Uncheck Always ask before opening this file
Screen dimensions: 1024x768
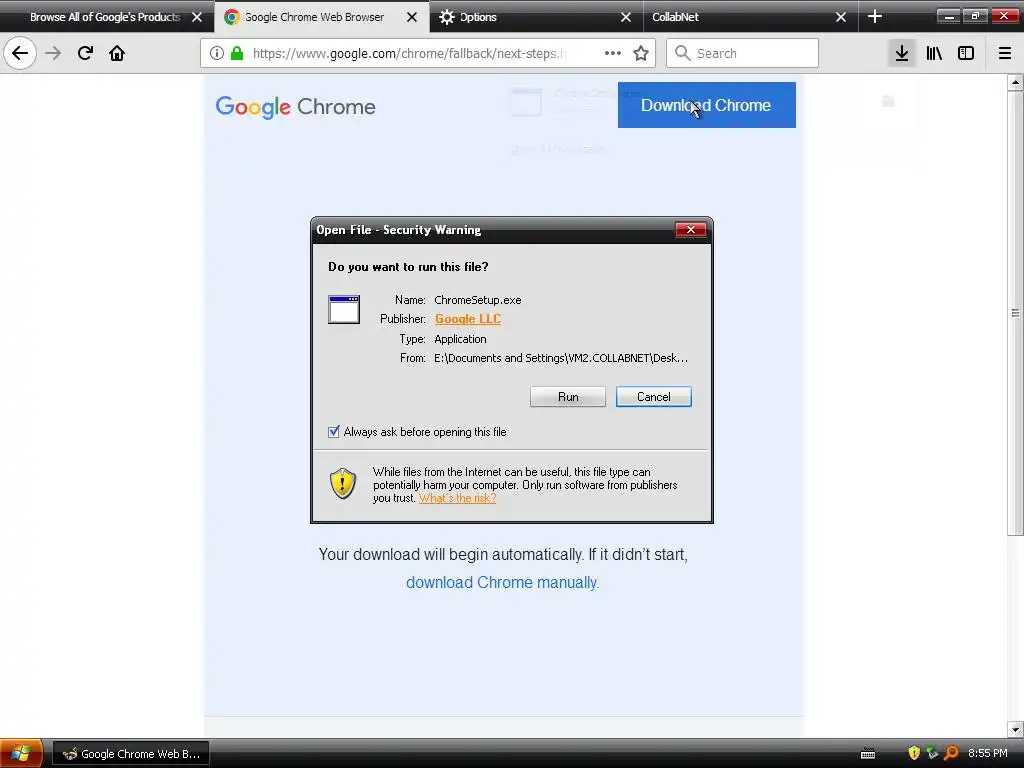[x=334, y=432]
